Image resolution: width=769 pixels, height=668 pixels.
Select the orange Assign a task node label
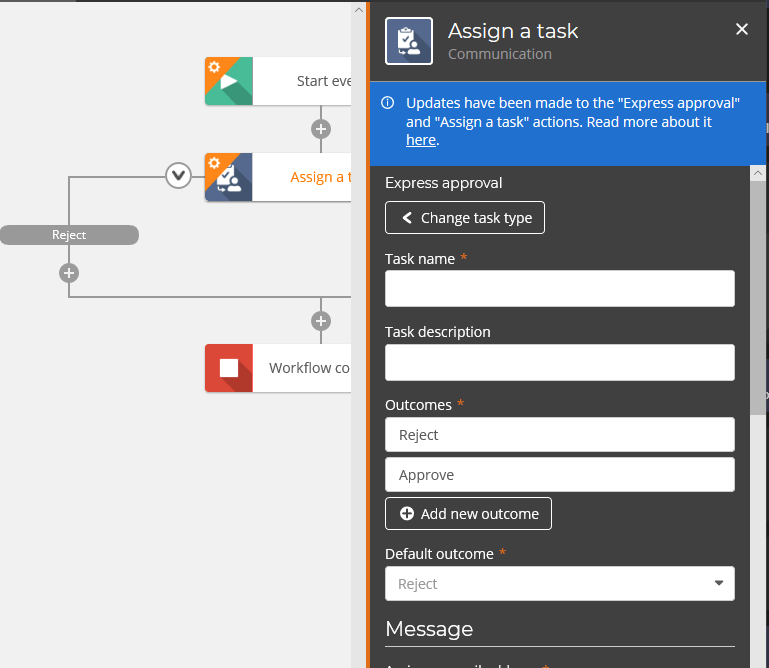coord(321,177)
